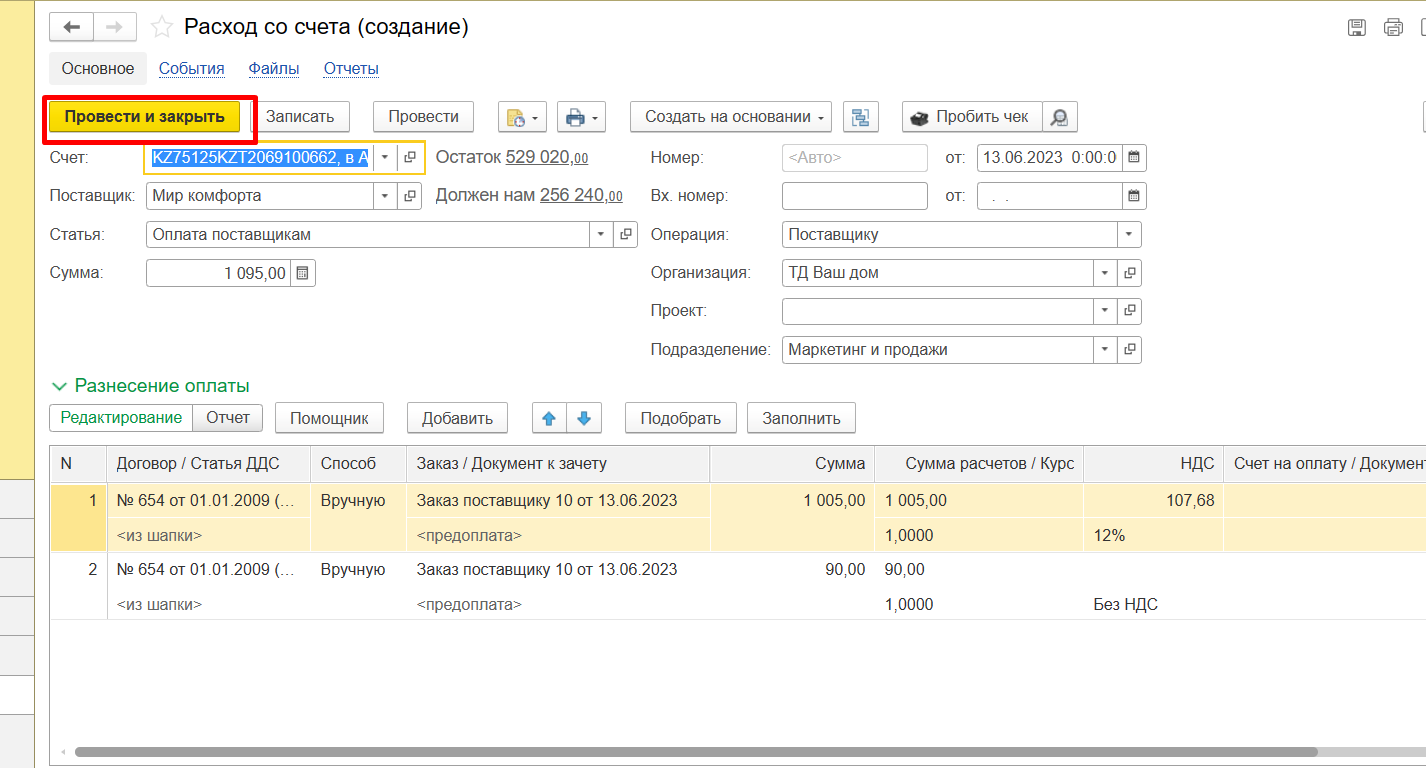Expand the Поставщик dropdown list

click(x=385, y=197)
